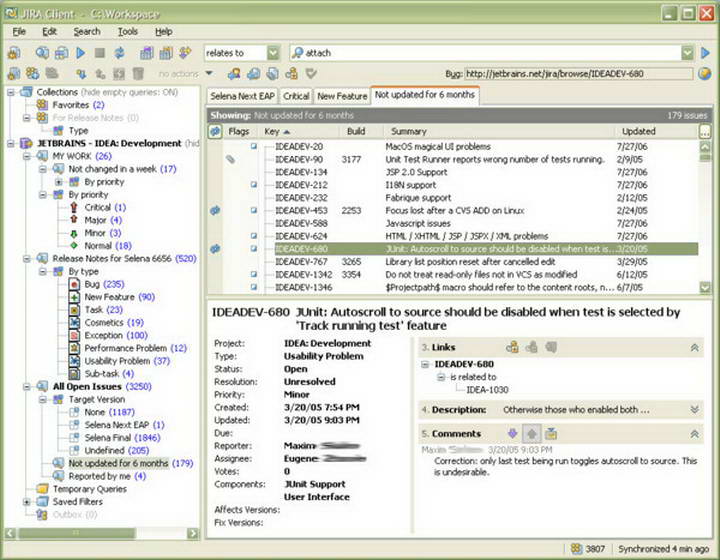Select the Critical (1) priority query
This screenshot has width=720, height=560.
[x=105, y=207]
